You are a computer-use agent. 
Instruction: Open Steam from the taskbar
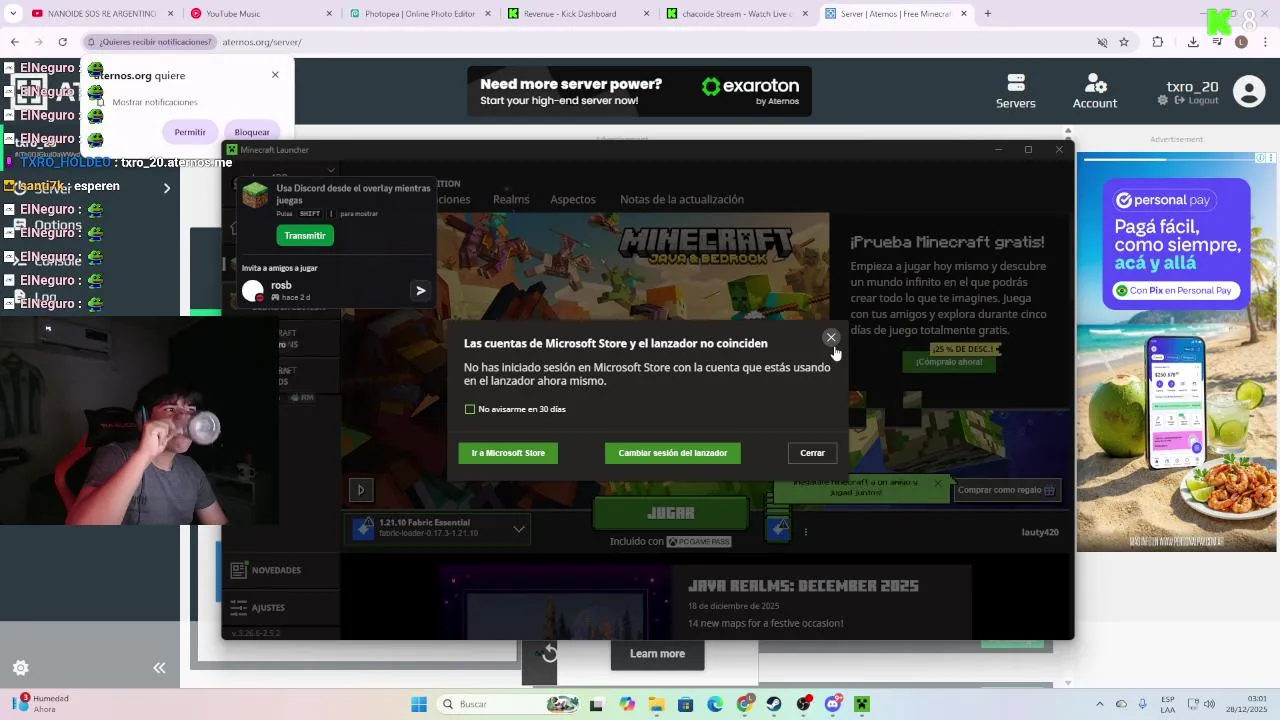[x=774, y=704]
